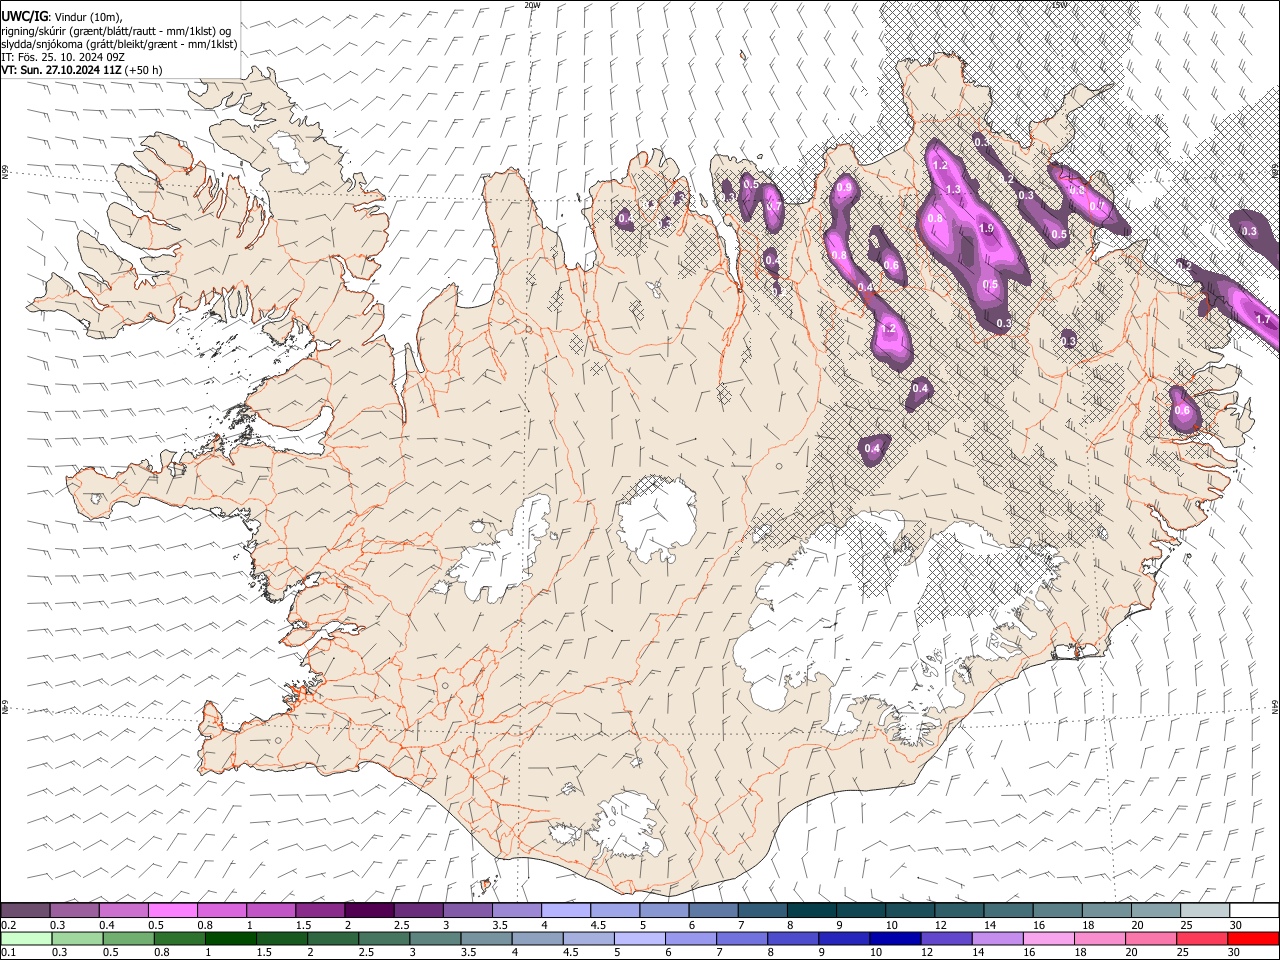
Task: Click the red swatch after 30 in the bottom legend row
Action: tap(1254, 938)
